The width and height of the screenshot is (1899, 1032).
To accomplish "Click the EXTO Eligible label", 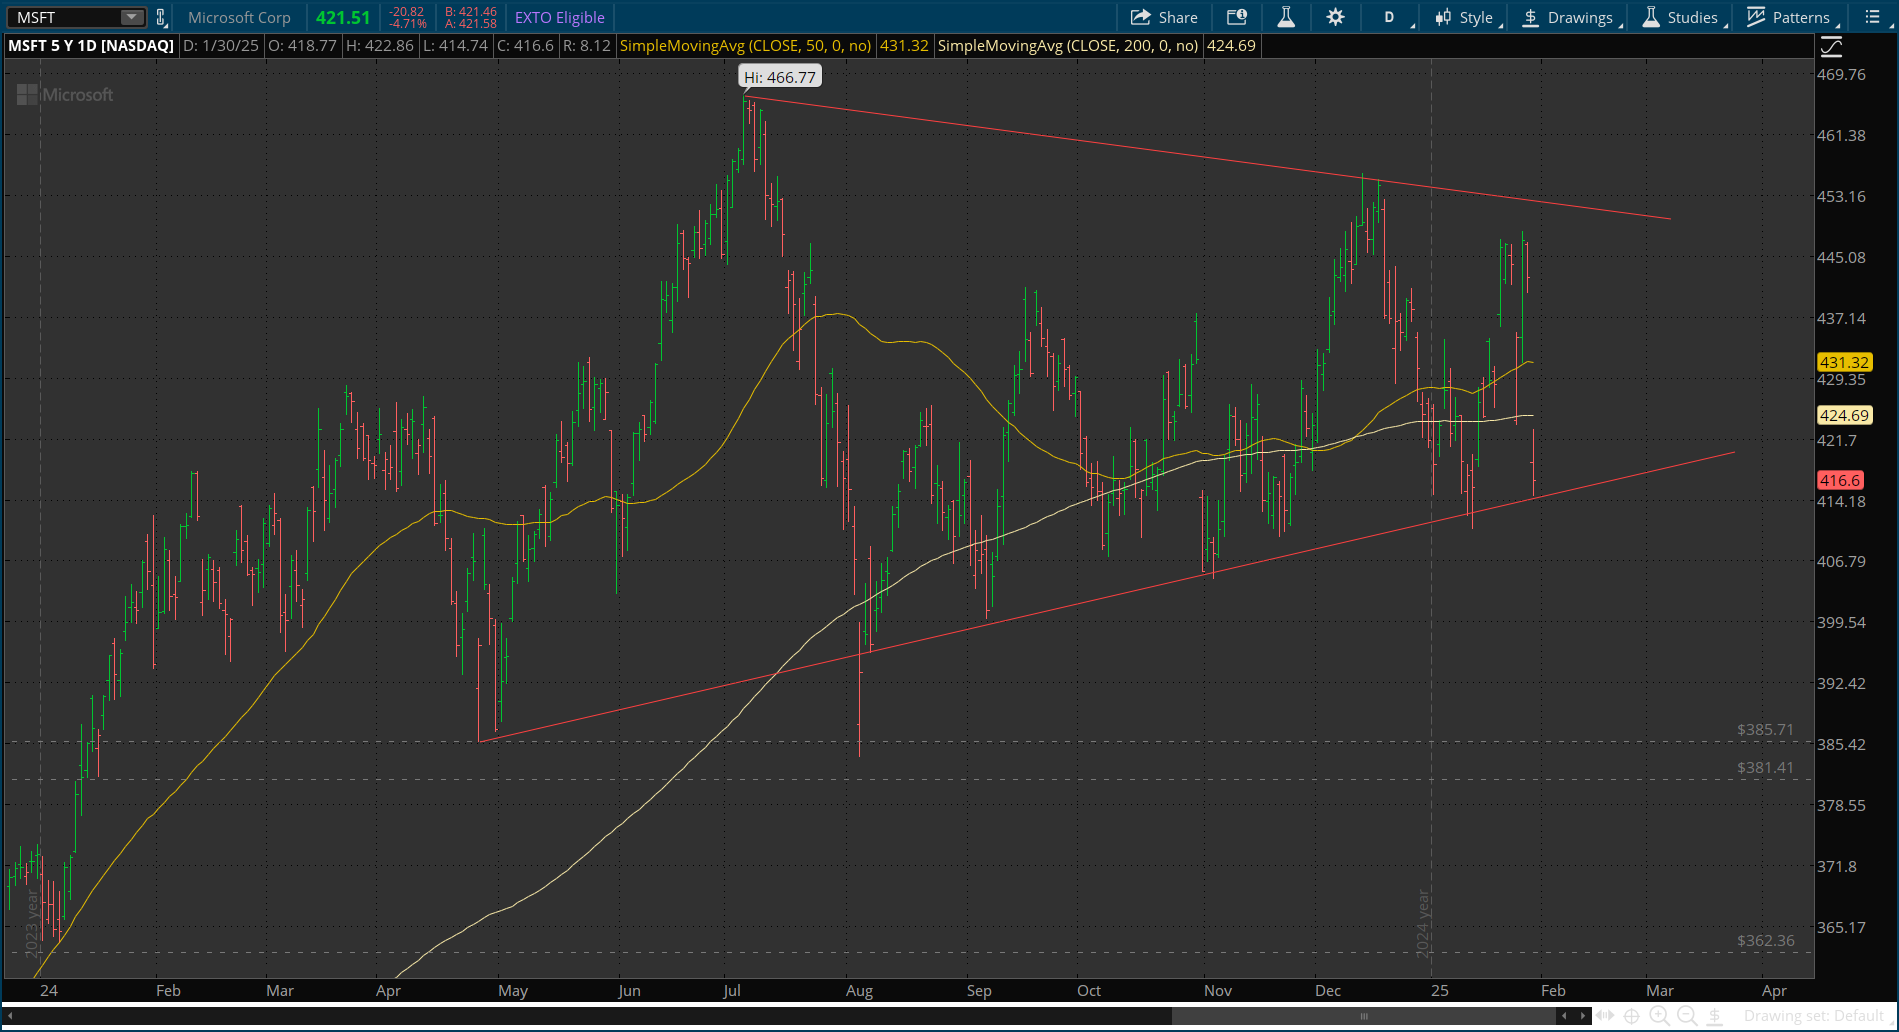I will 559,17.
